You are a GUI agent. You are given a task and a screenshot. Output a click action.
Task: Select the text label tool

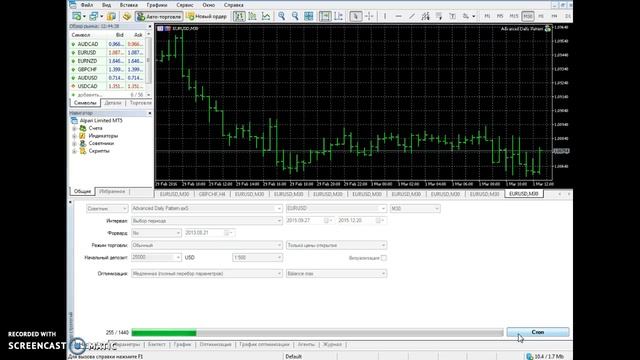tap(452, 16)
